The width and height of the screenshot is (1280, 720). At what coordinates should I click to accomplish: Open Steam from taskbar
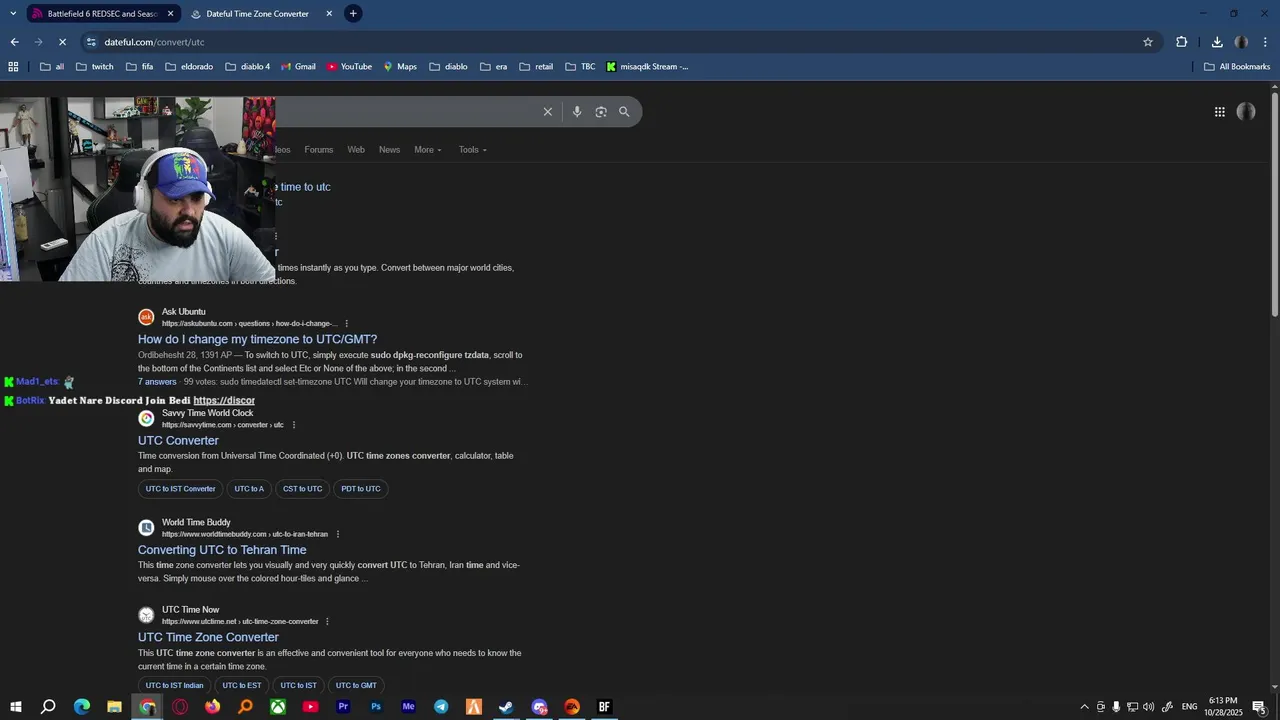click(x=506, y=707)
